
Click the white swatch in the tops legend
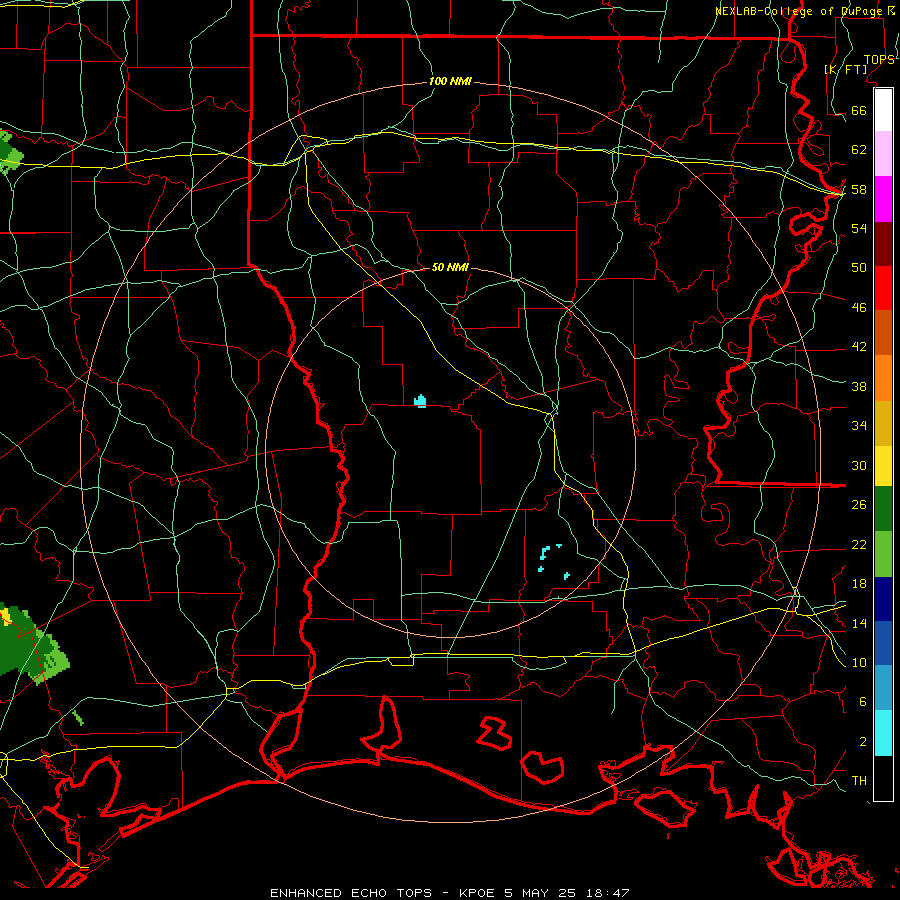pos(883,110)
